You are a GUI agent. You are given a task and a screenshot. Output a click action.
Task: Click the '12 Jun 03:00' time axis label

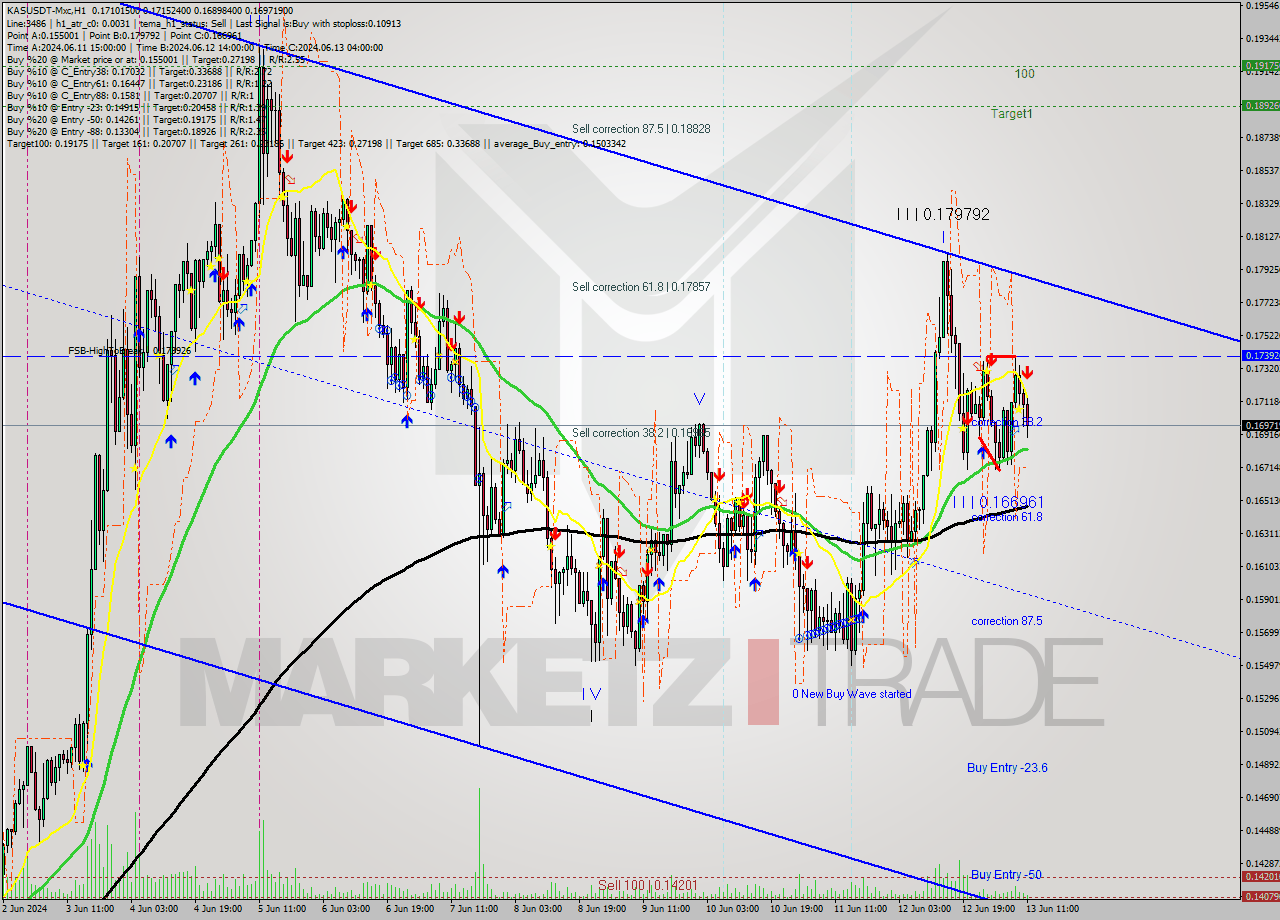[x=923, y=909]
